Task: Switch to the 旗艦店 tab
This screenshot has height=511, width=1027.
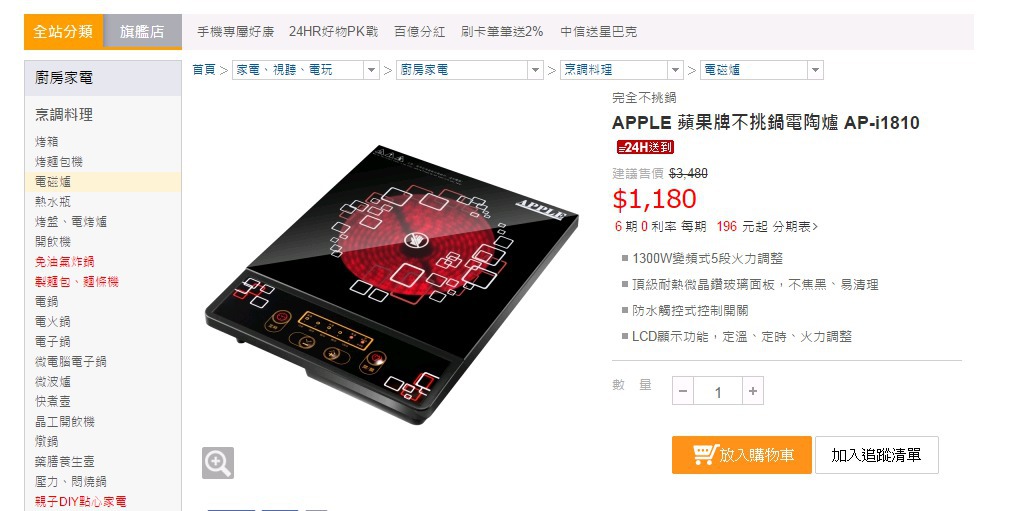Action: (x=142, y=31)
